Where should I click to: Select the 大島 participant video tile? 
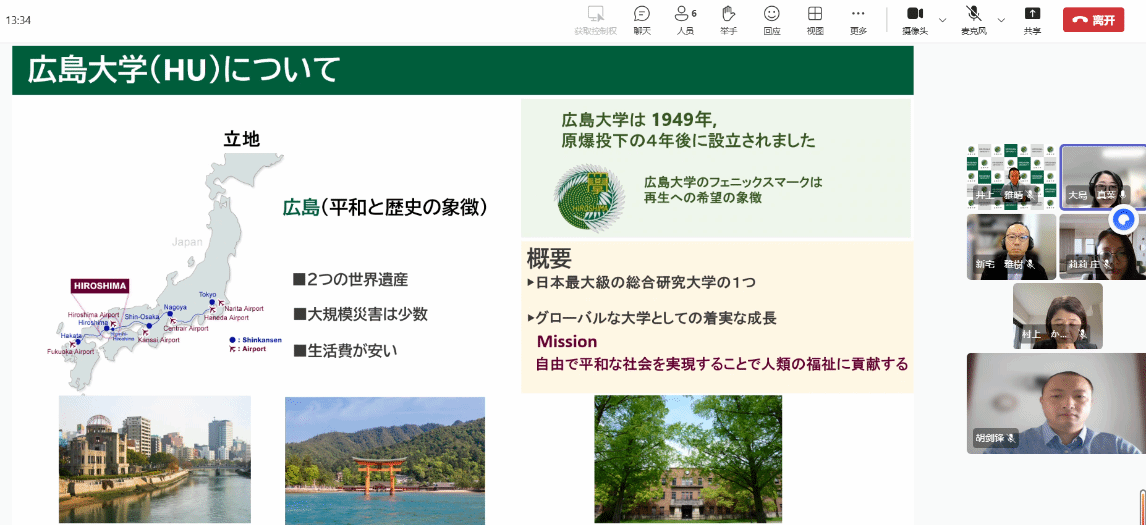click(1103, 177)
